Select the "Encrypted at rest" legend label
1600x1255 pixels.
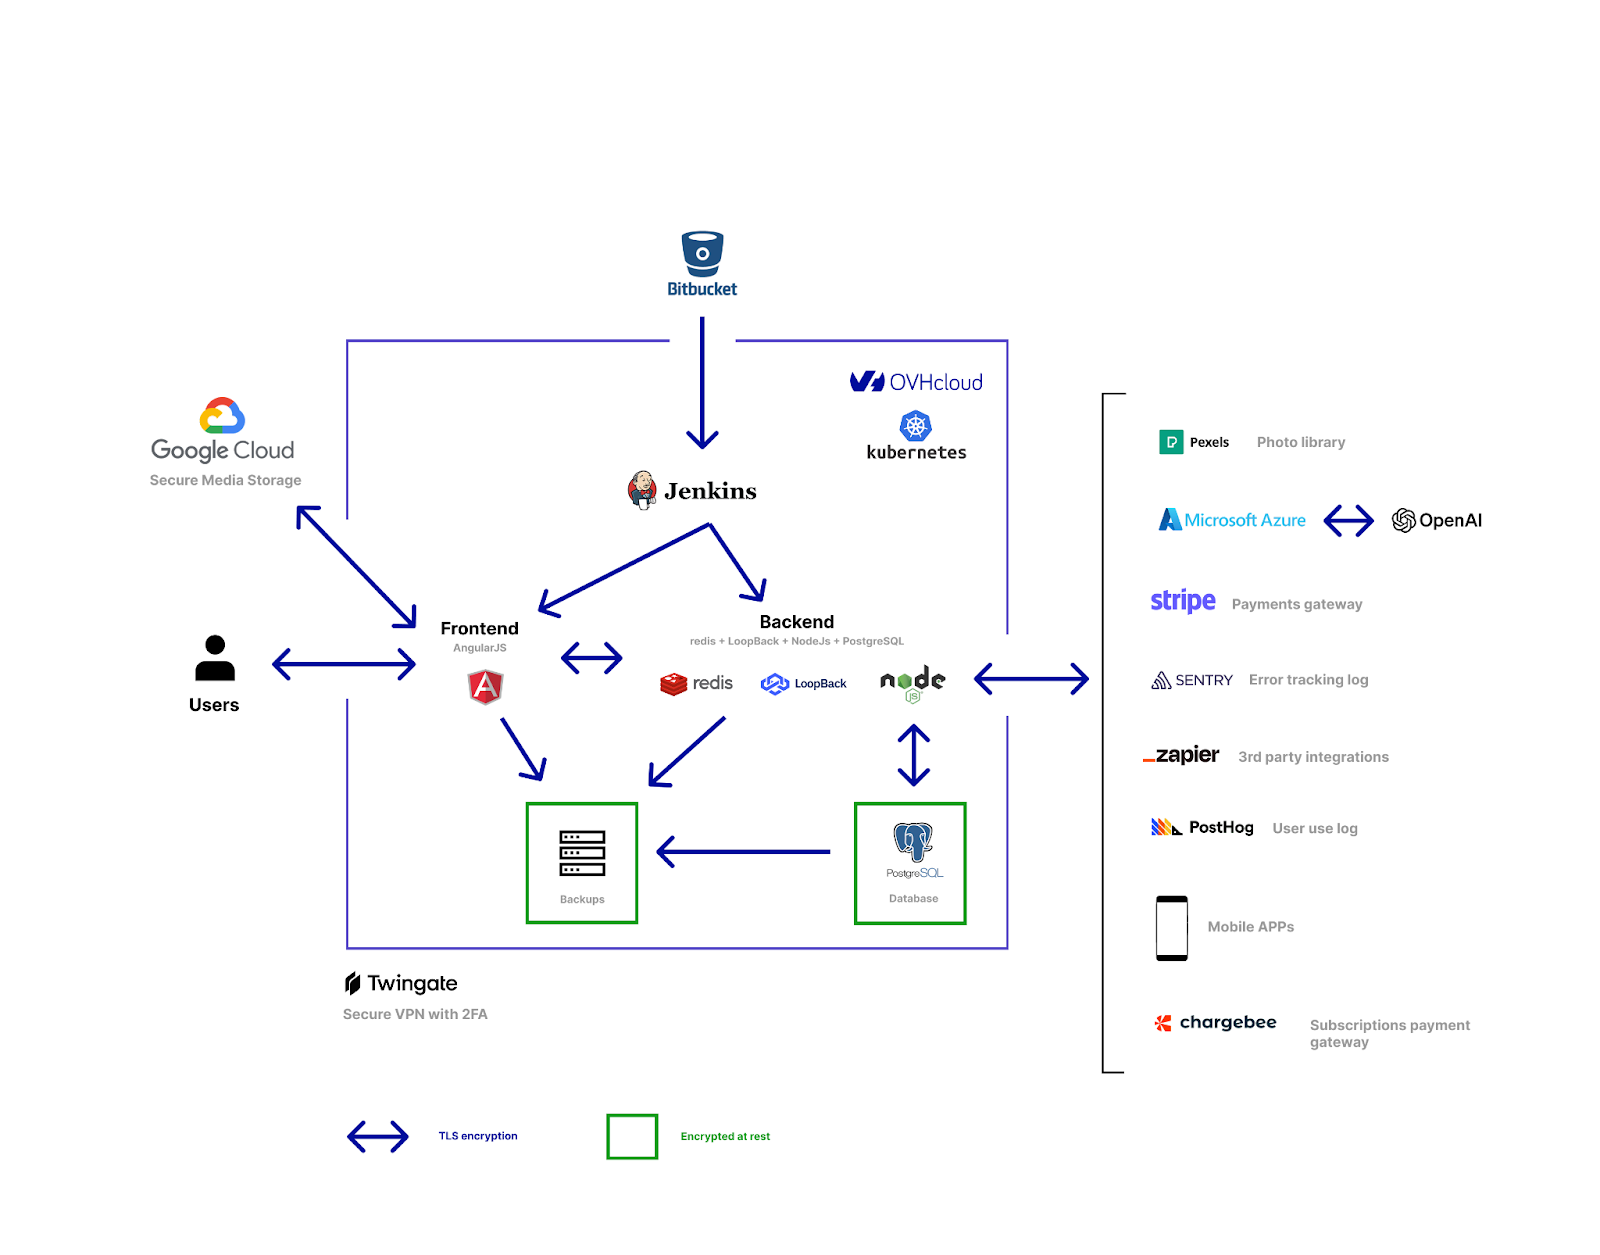[x=725, y=1137]
